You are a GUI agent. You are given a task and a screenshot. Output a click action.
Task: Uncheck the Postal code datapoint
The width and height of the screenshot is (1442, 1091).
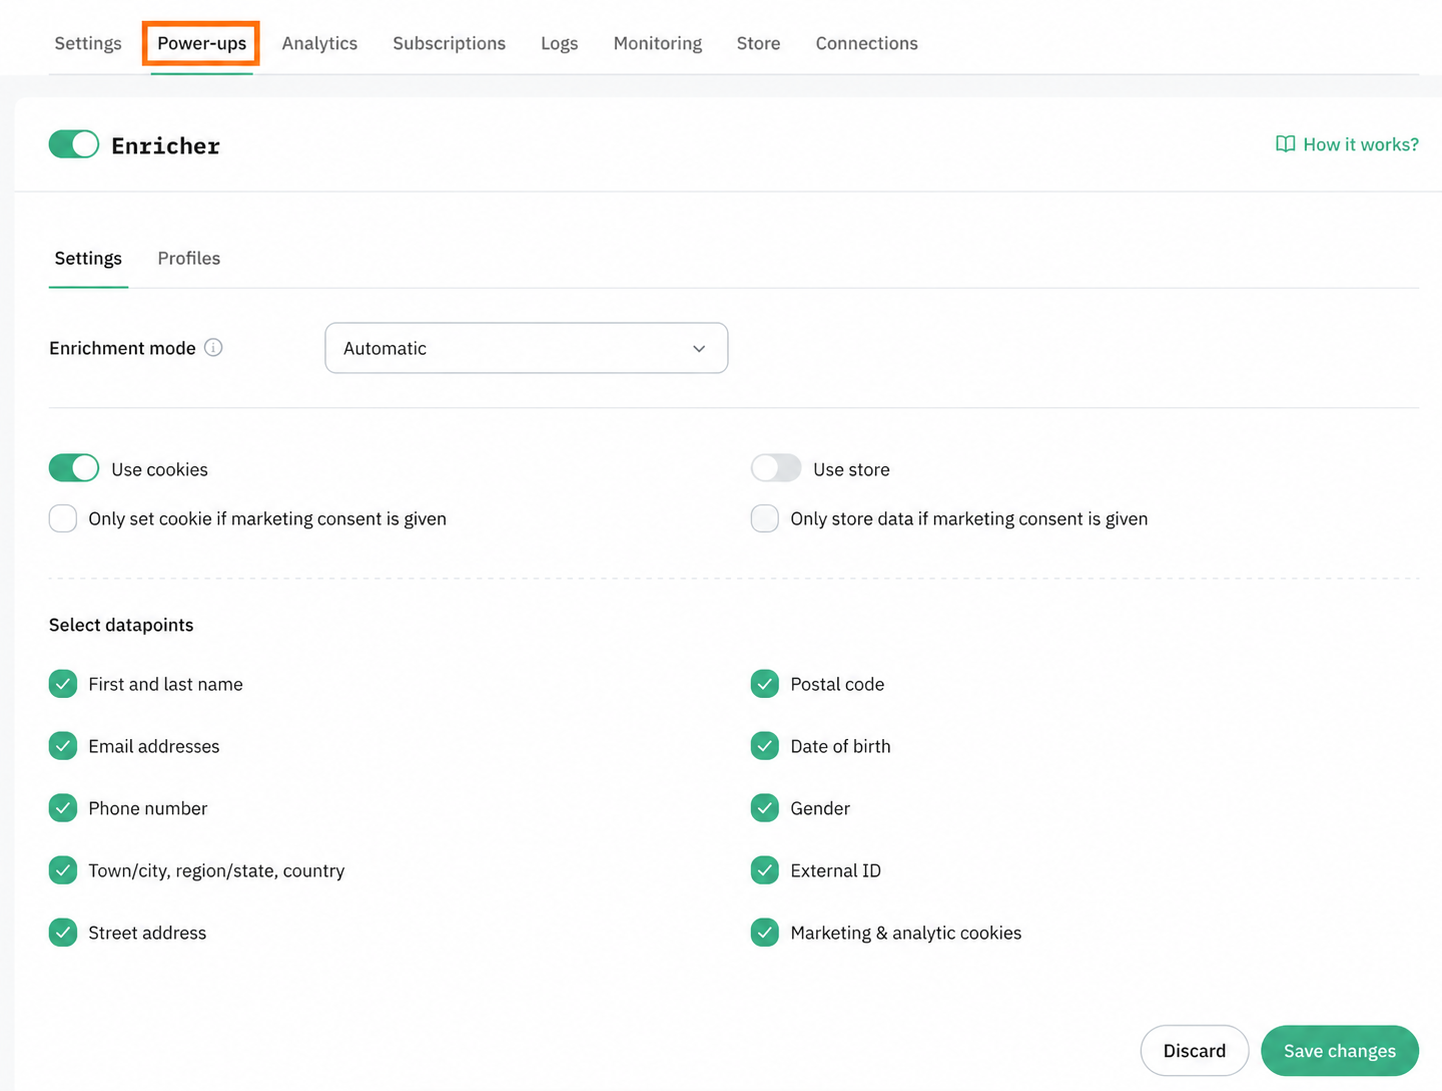pyautogui.click(x=765, y=684)
